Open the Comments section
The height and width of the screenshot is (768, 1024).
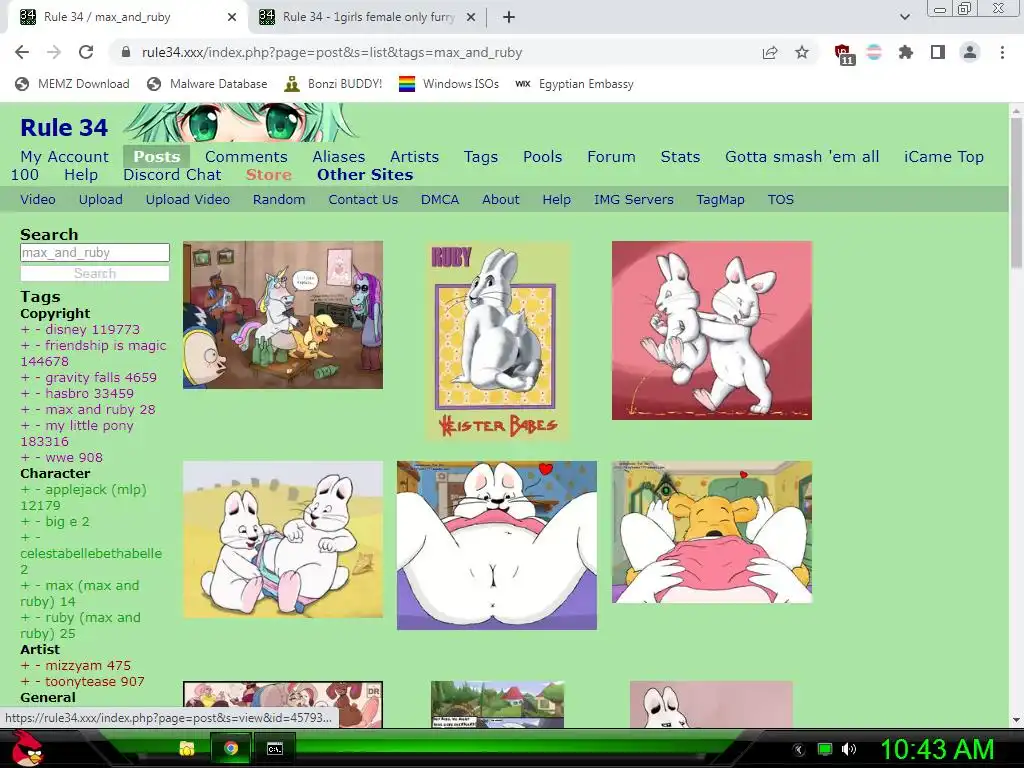pyautogui.click(x=246, y=157)
